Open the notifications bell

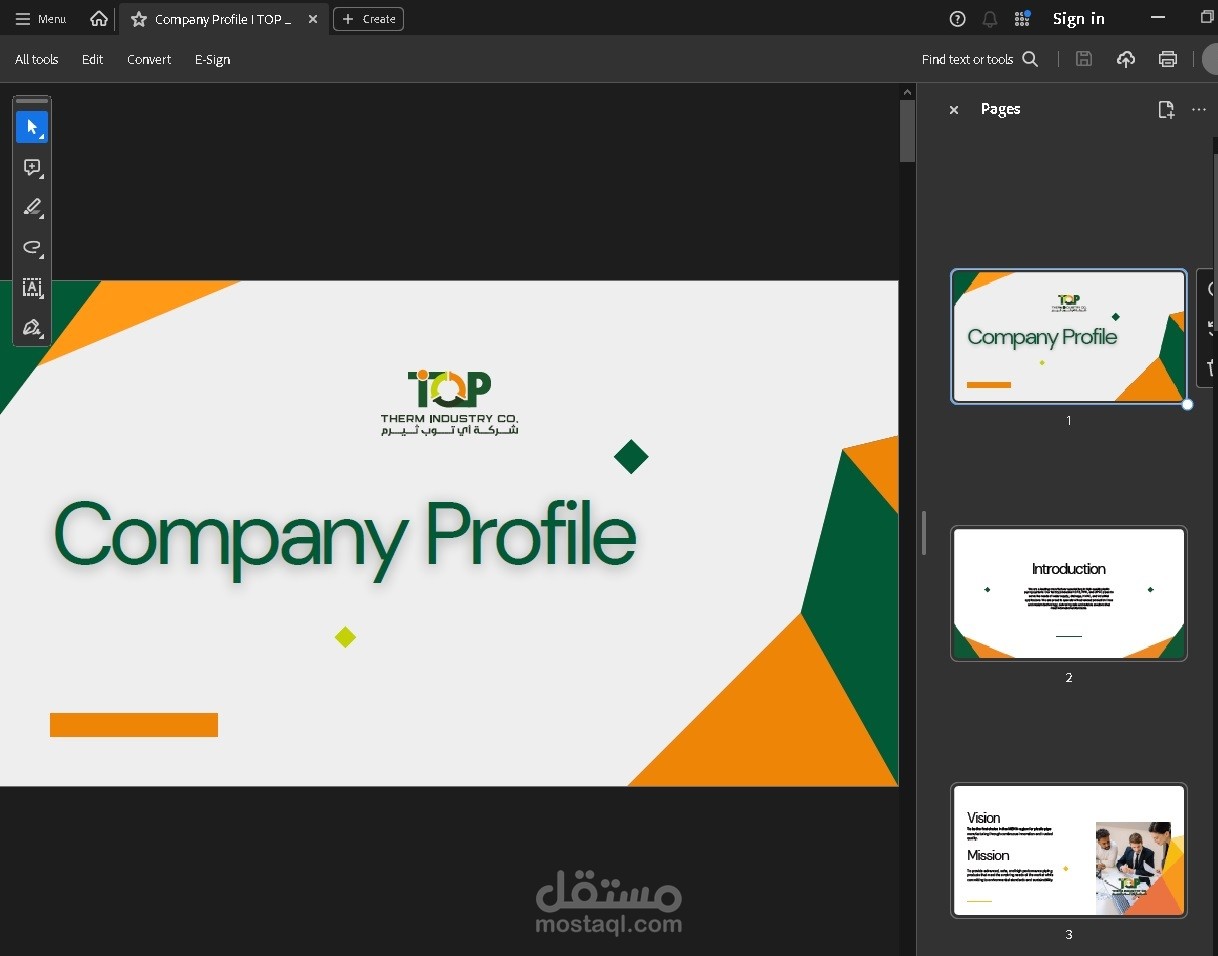click(x=990, y=19)
